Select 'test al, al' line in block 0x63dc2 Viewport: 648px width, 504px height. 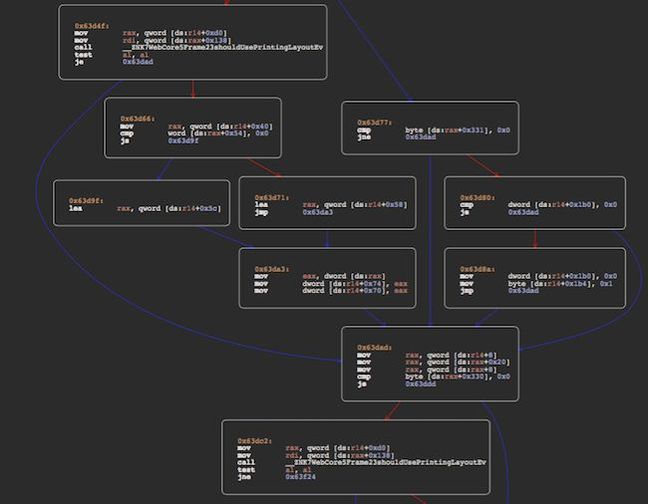click(274, 470)
